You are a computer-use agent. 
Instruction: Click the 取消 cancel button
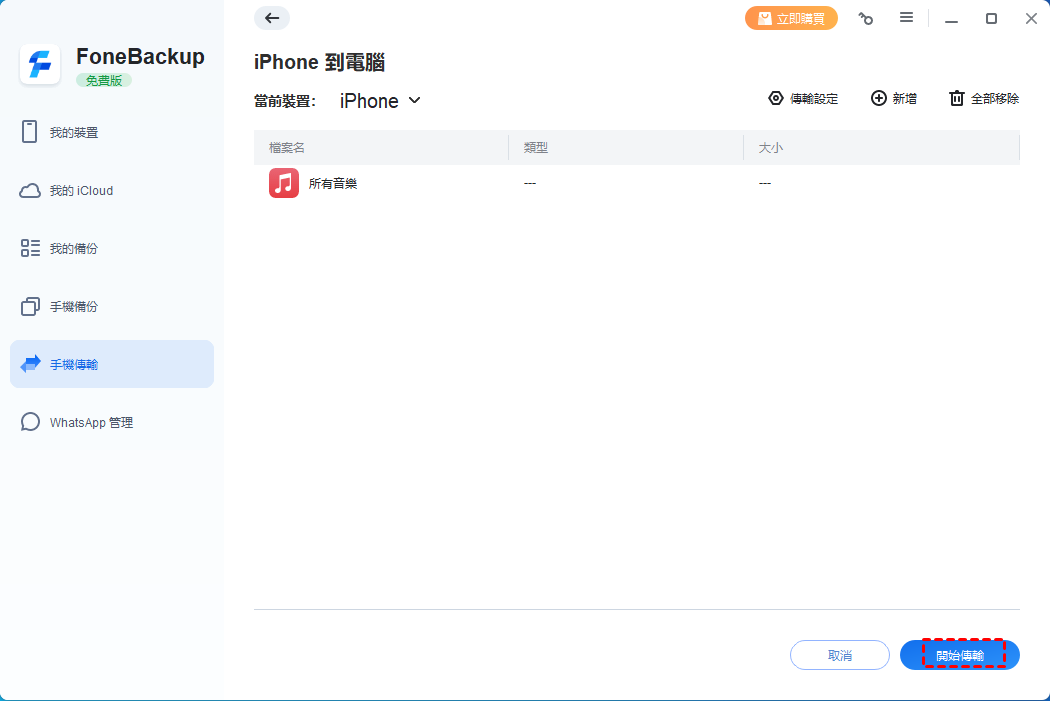pos(840,655)
